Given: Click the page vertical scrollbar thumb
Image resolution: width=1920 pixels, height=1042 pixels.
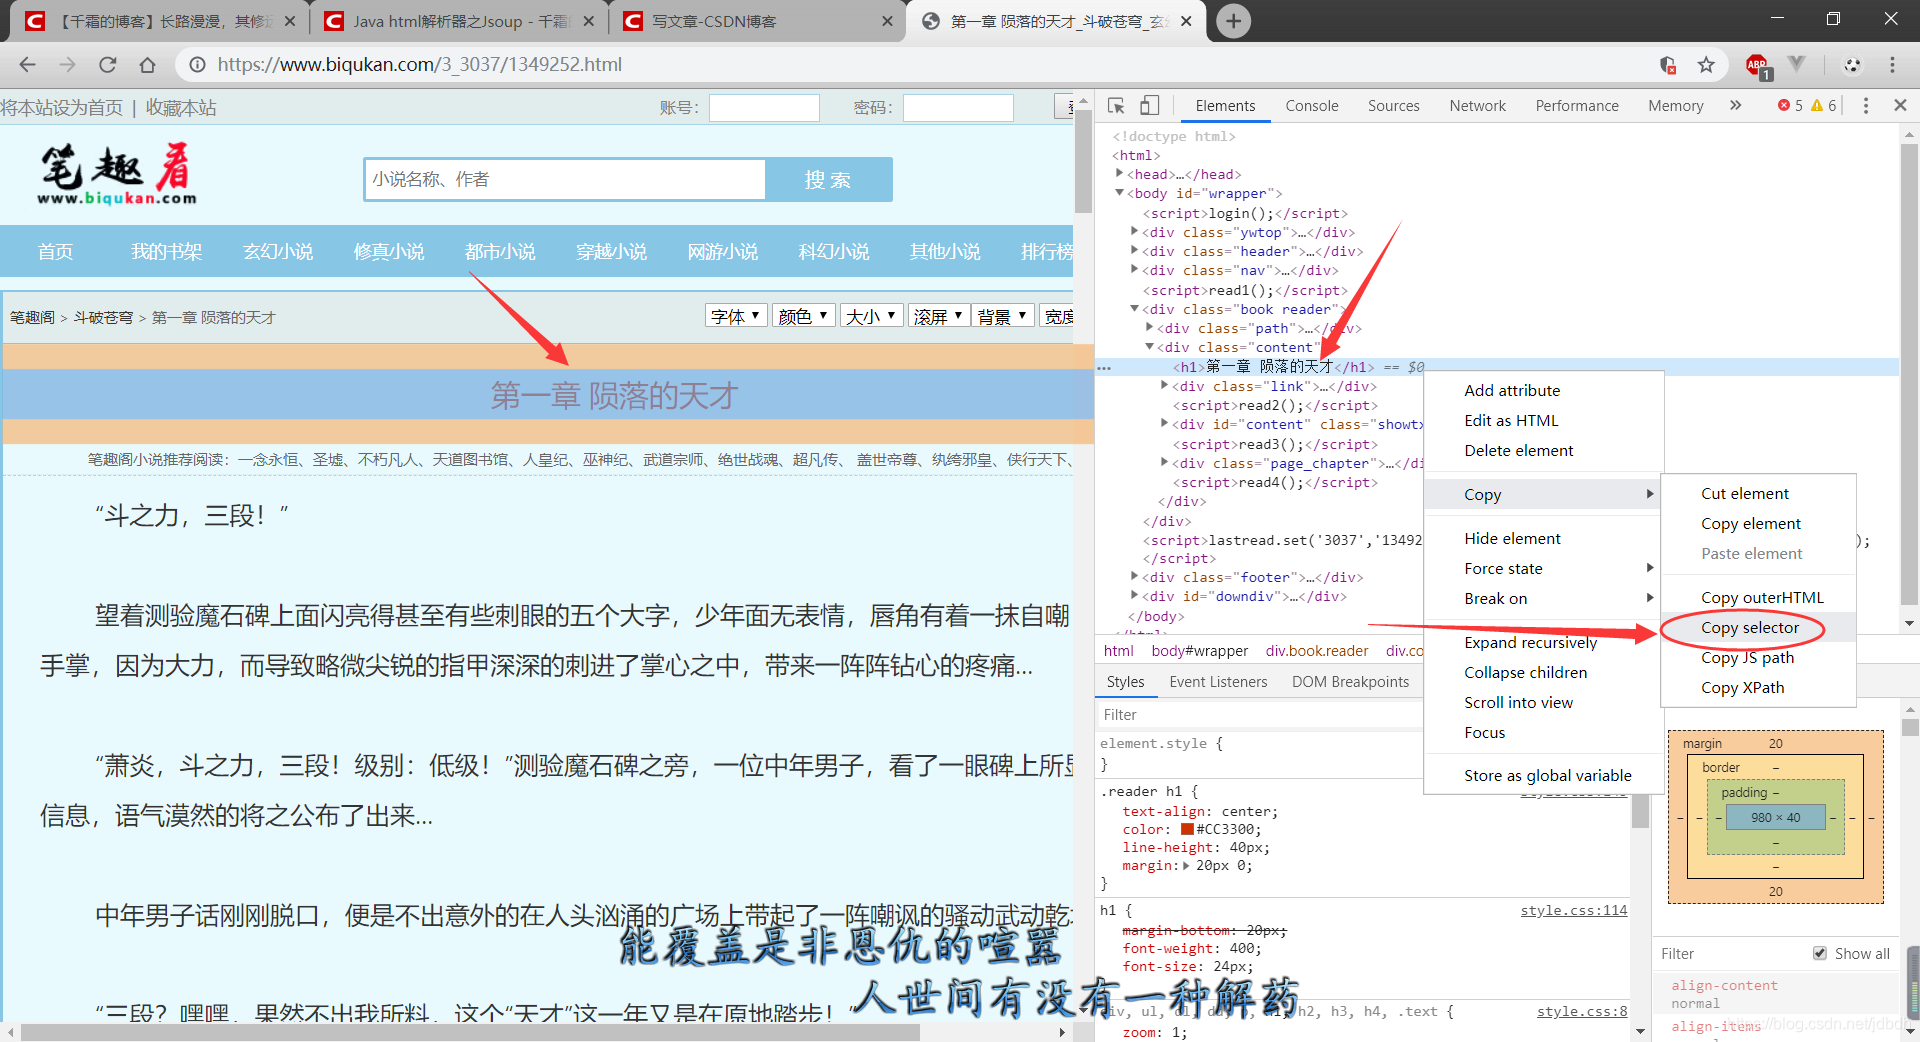Looking at the screenshot, I should coord(1083,160).
